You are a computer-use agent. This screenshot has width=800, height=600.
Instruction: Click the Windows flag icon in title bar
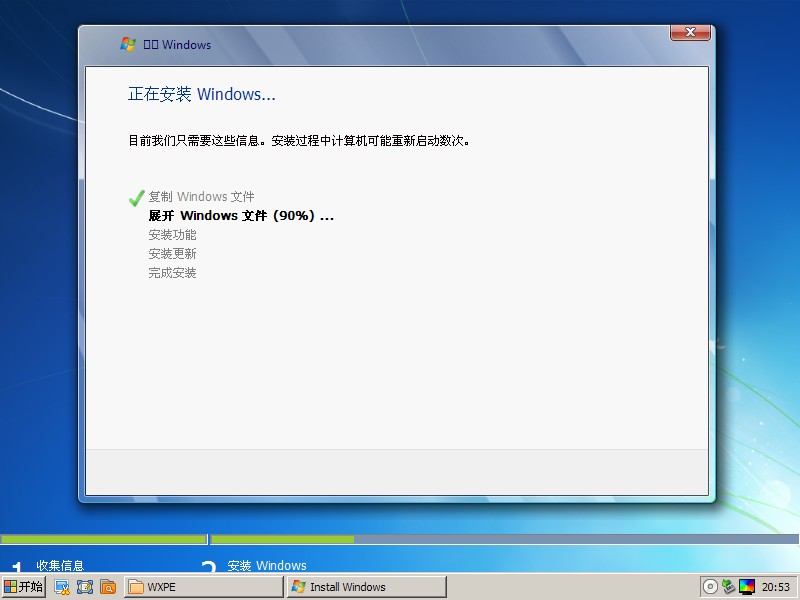tap(128, 44)
